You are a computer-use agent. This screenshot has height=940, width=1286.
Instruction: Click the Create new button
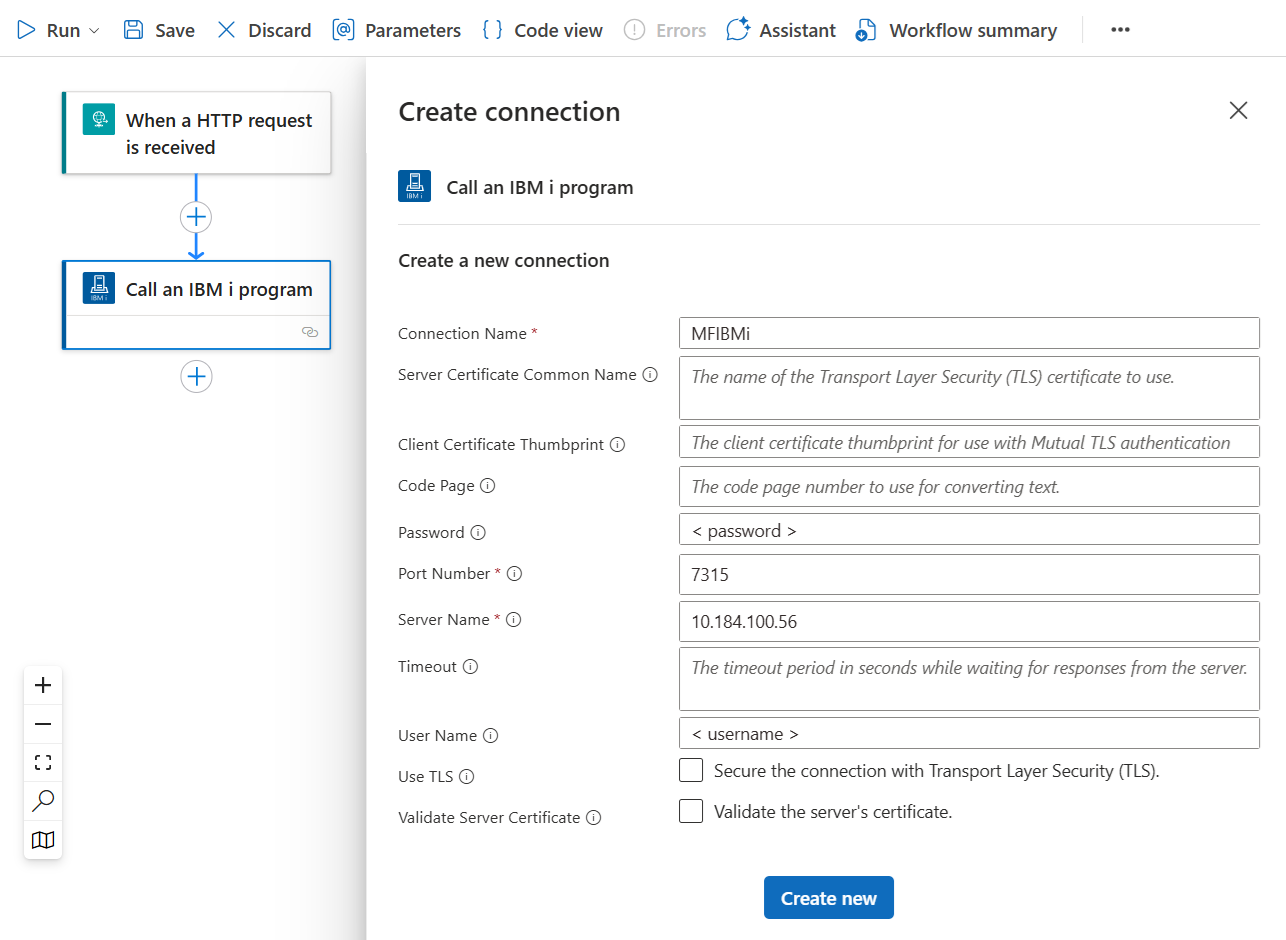(x=829, y=898)
